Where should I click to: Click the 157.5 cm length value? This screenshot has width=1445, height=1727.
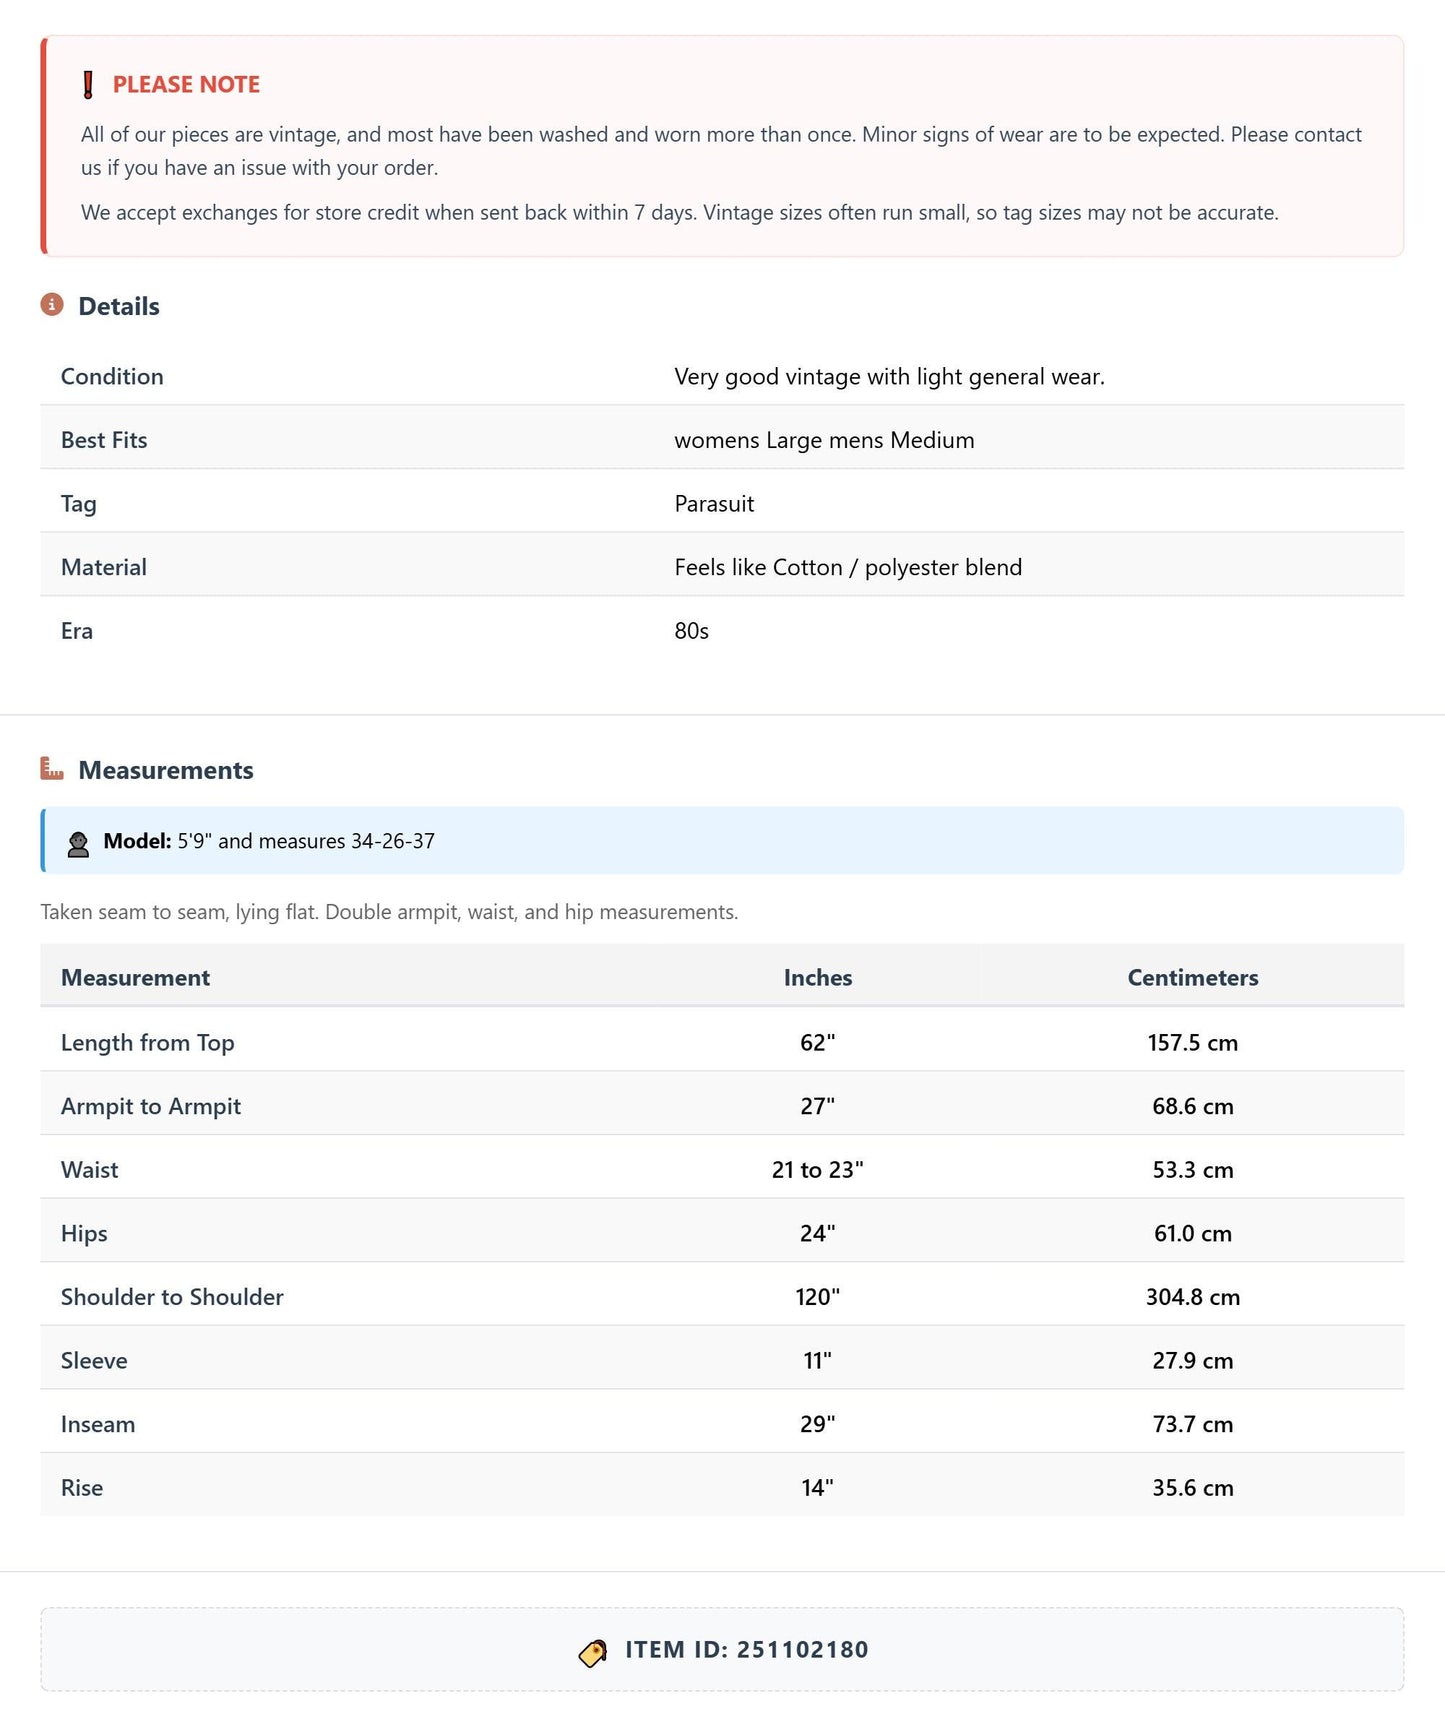[1193, 1043]
